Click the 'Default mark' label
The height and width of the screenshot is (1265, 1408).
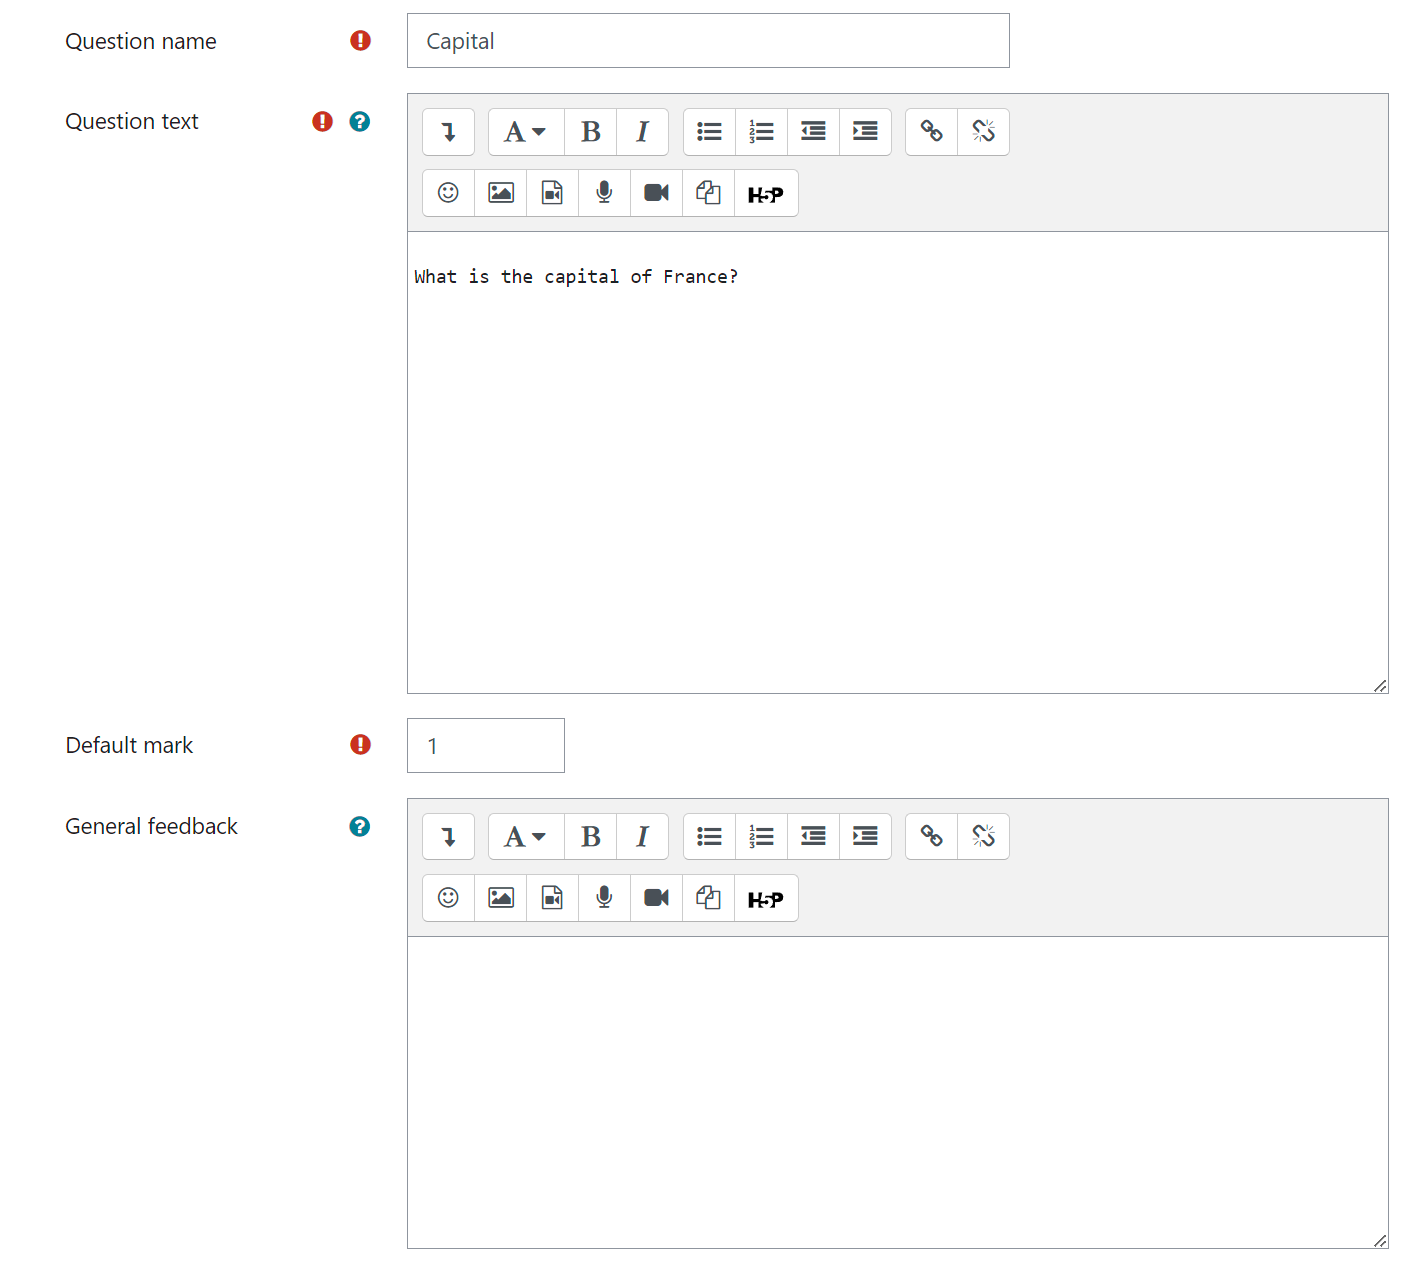pyautogui.click(x=129, y=745)
